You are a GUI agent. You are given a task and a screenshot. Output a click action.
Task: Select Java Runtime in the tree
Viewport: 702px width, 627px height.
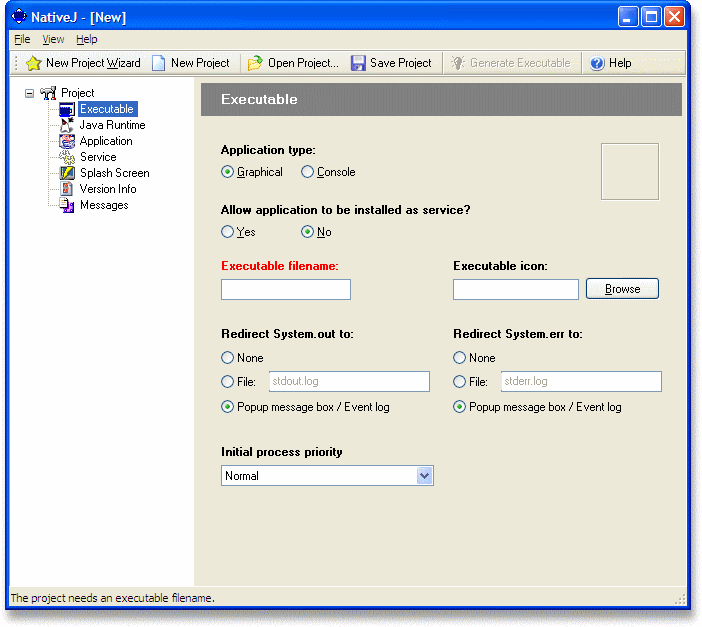(112, 125)
